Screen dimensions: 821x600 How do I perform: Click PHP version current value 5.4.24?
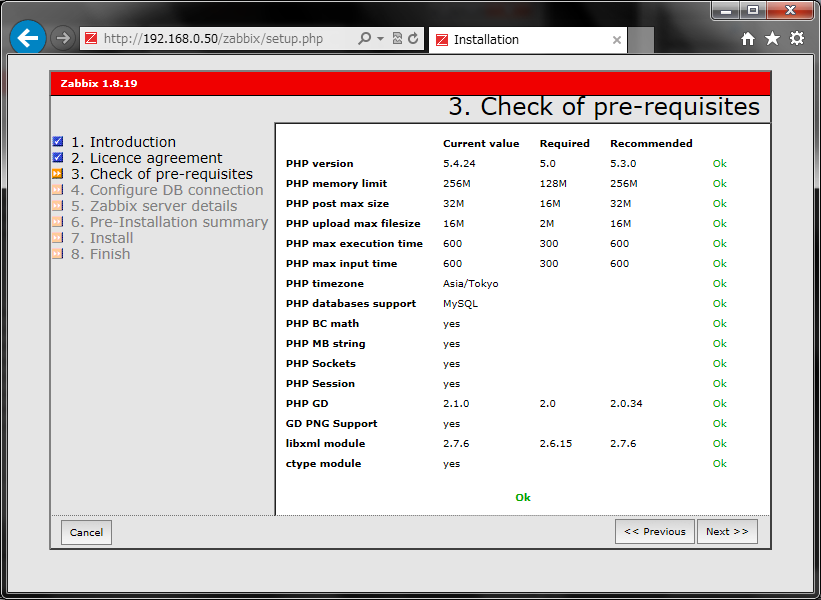(459, 163)
